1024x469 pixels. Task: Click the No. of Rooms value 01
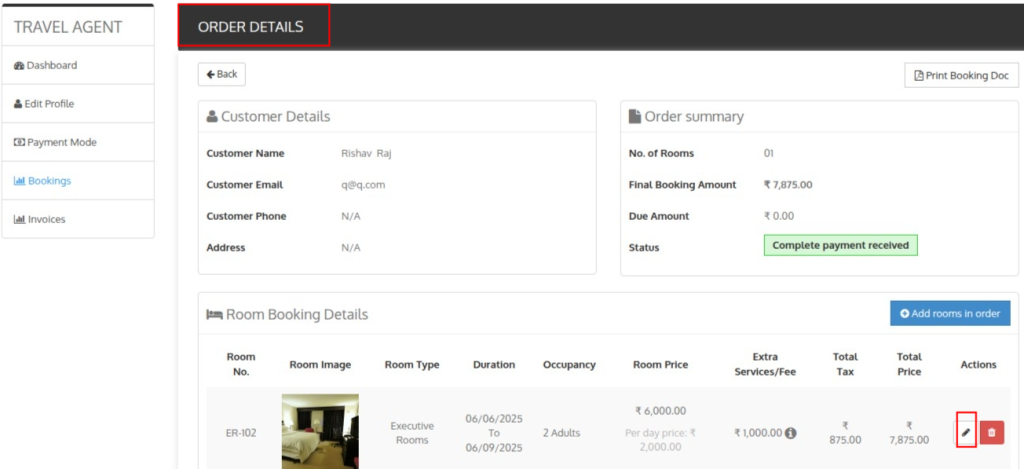[769, 154]
